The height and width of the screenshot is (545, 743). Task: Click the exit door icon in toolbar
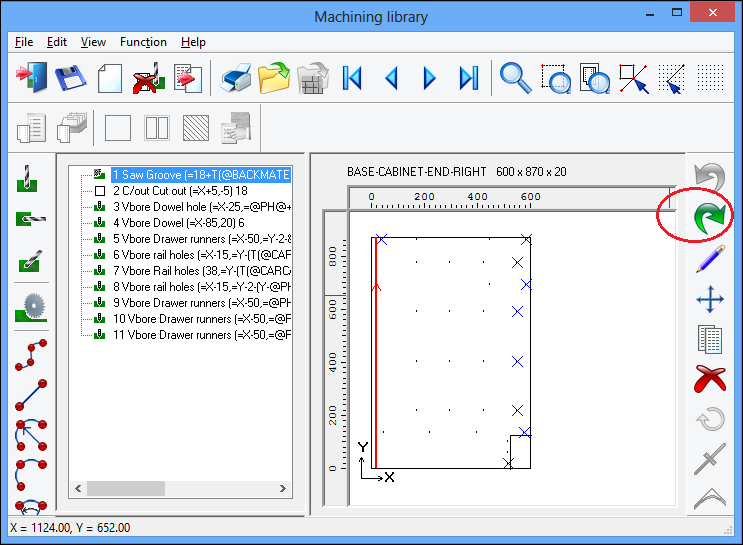31,78
